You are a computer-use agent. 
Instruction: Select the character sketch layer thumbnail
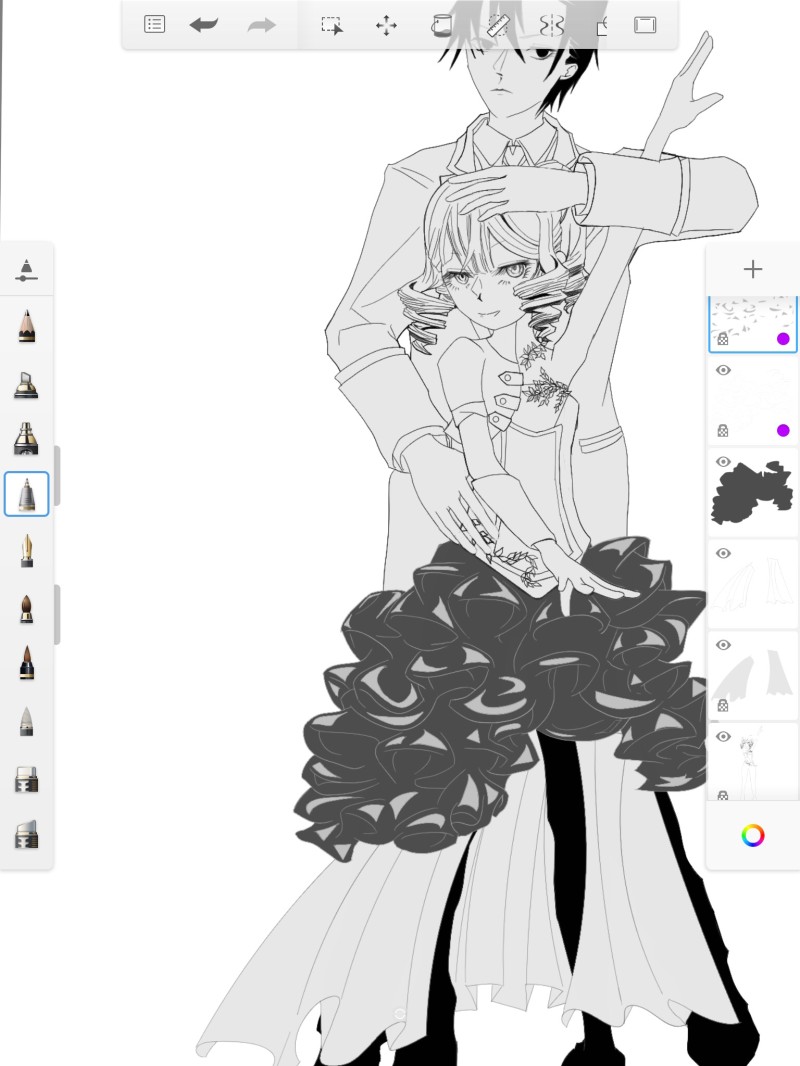pos(752,761)
